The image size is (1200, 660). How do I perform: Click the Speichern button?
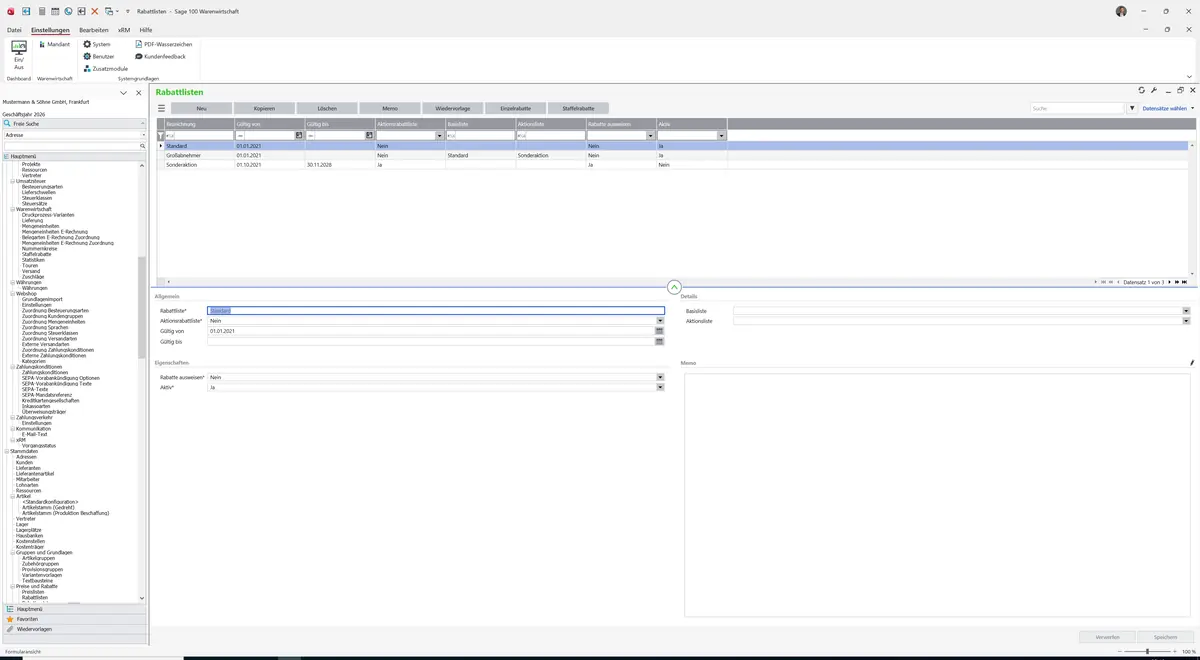pos(1166,636)
